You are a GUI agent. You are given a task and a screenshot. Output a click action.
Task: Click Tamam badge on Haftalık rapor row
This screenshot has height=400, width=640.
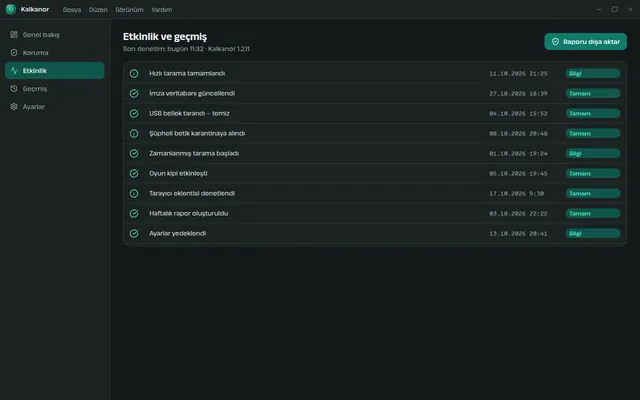[x=593, y=213]
